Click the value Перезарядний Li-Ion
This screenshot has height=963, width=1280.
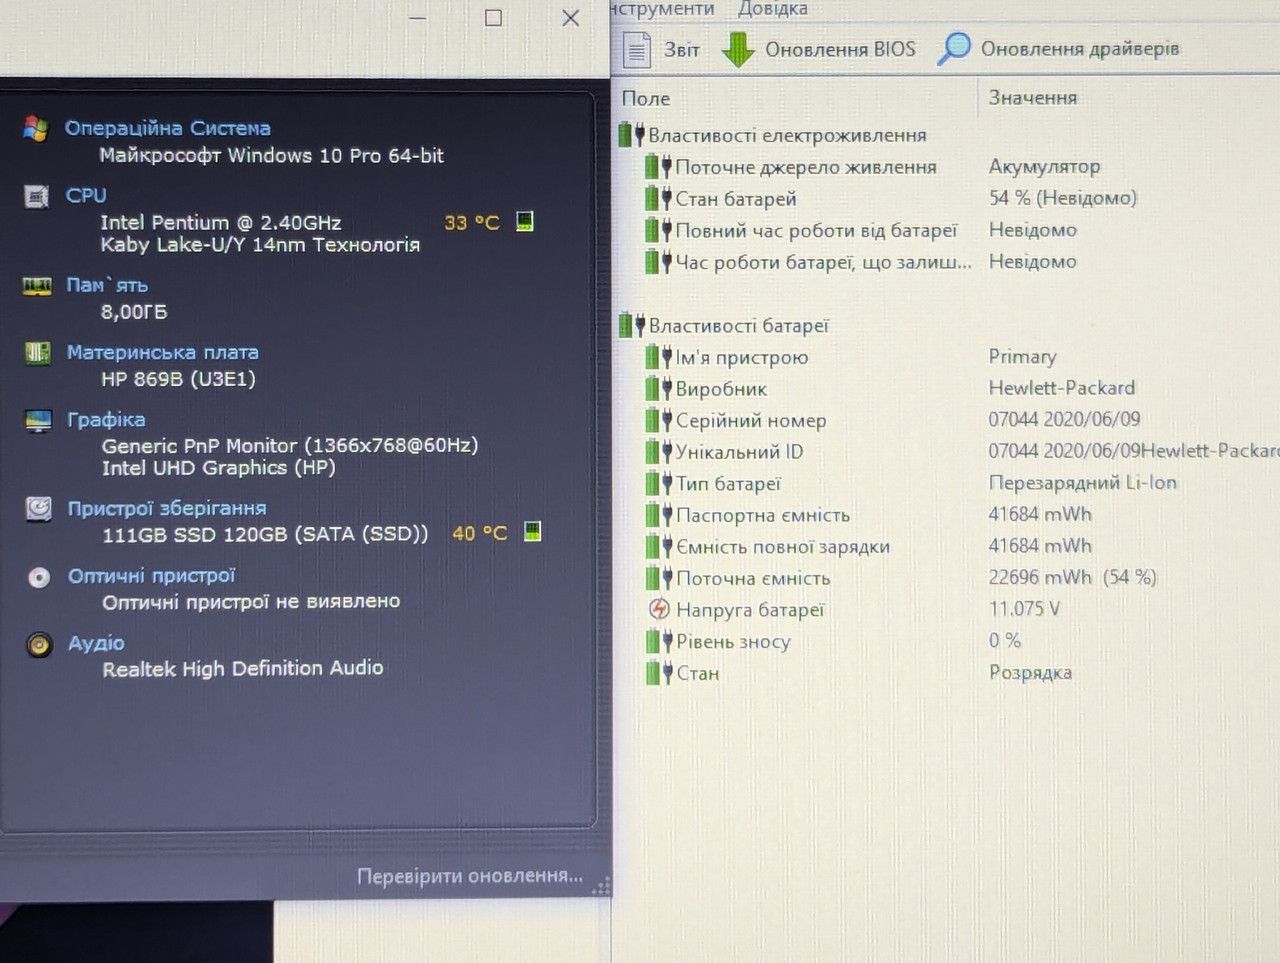pos(1083,482)
